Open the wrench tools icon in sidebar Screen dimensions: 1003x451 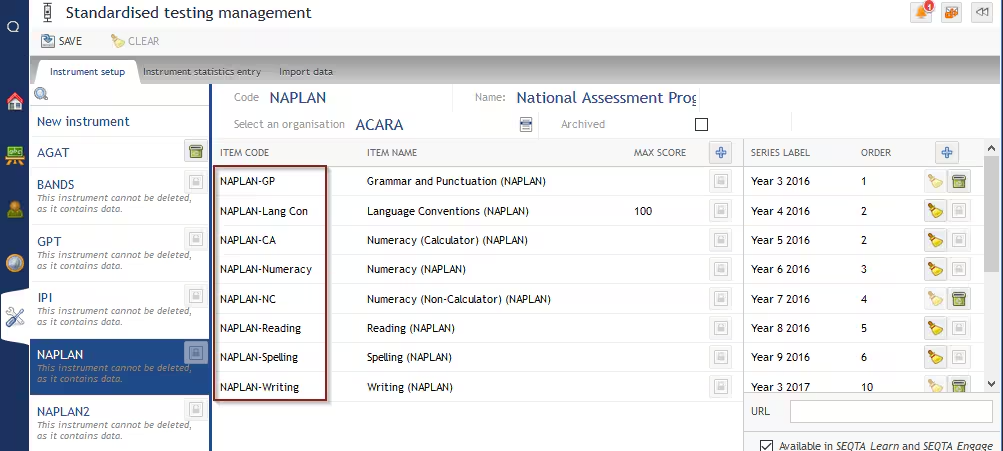coord(15,317)
